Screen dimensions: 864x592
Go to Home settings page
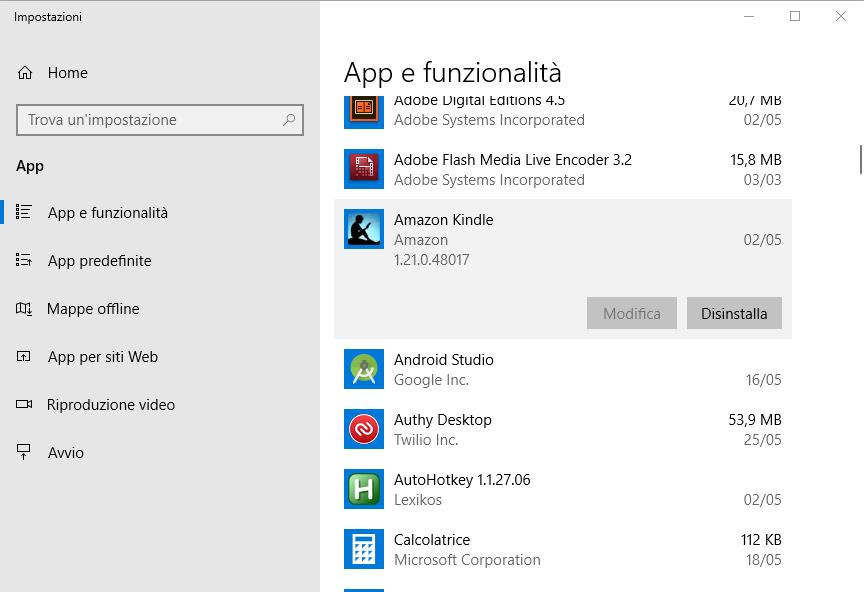(160, 73)
